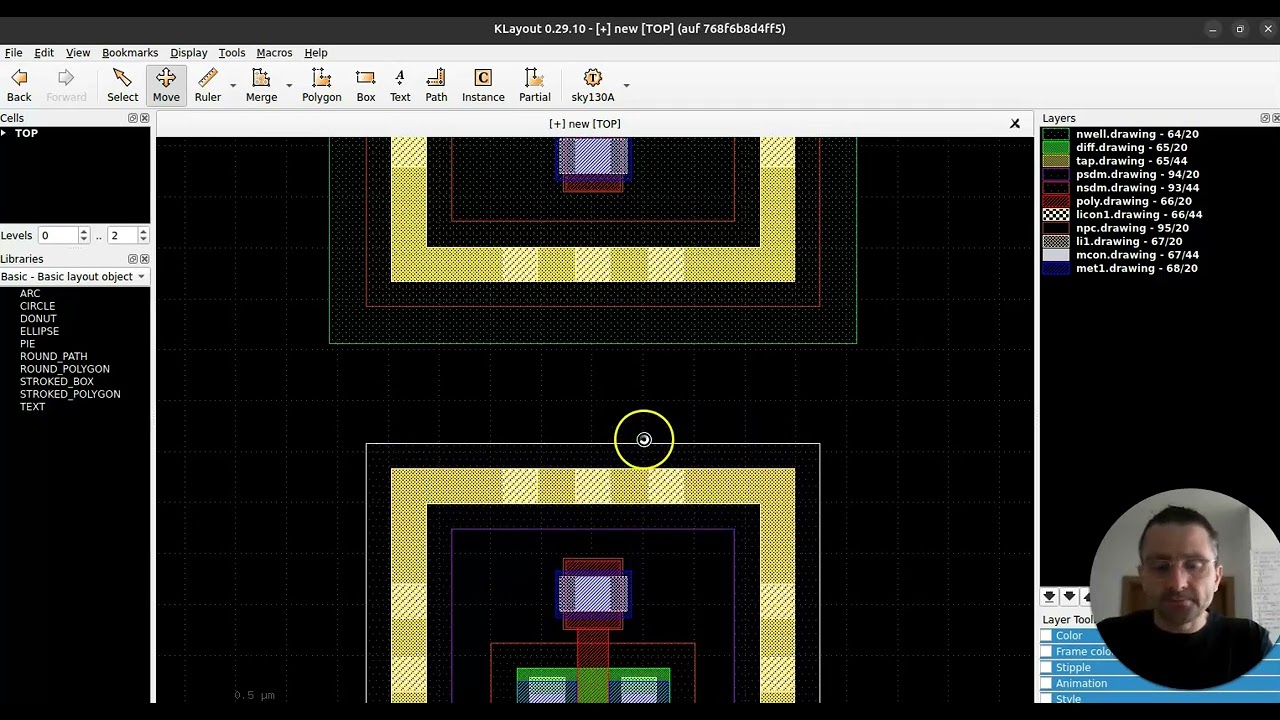Viewport: 1280px width, 720px height.
Task: Increase the maximum hierarchy level
Action: tap(143, 231)
